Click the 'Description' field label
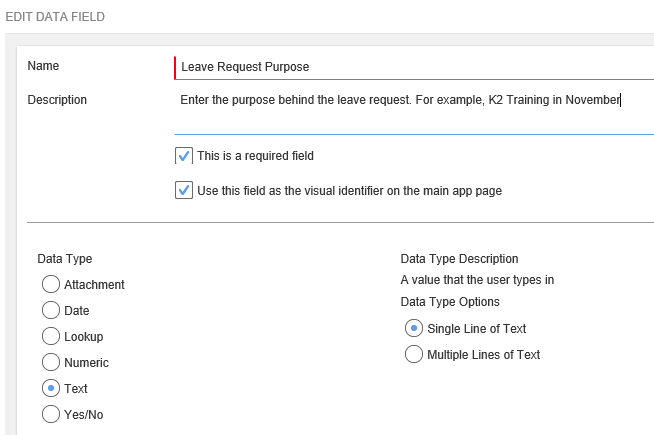Viewport: 654px width, 435px height. click(x=57, y=100)
